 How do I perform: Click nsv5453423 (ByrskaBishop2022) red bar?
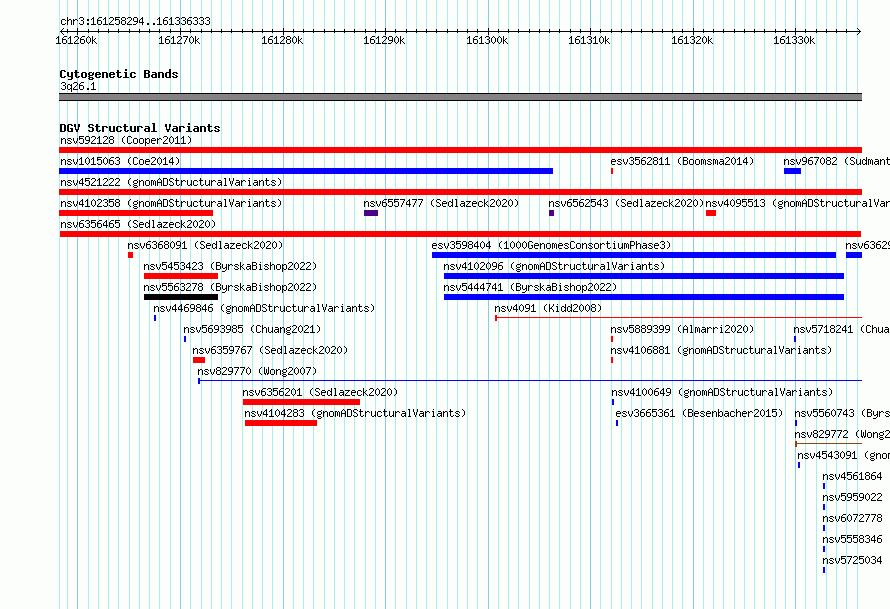[181, 276]
